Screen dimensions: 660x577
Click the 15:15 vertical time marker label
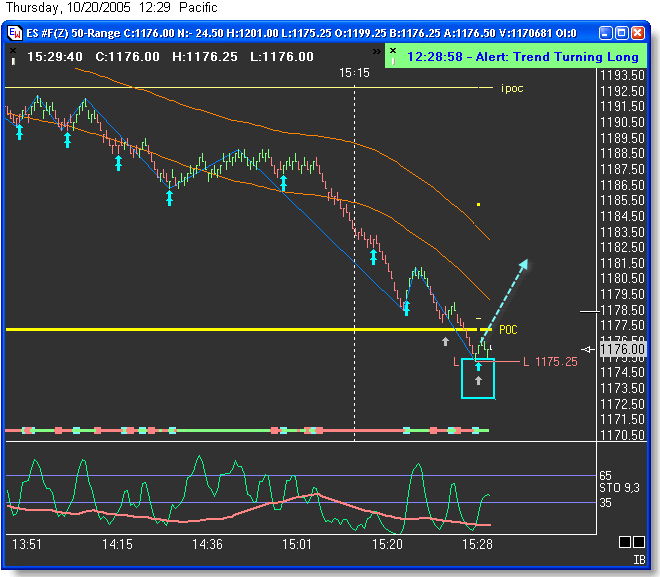(354, 73)
